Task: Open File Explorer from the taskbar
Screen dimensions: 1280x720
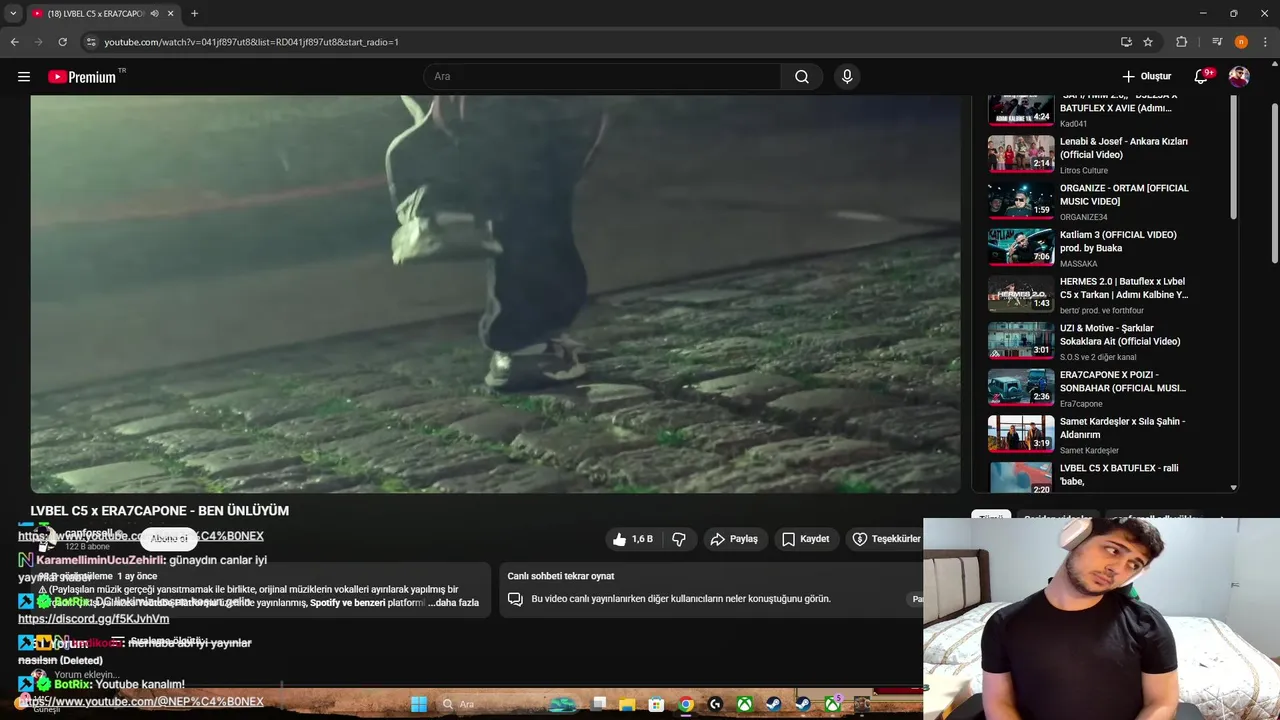Action: (x=627, y=704)
